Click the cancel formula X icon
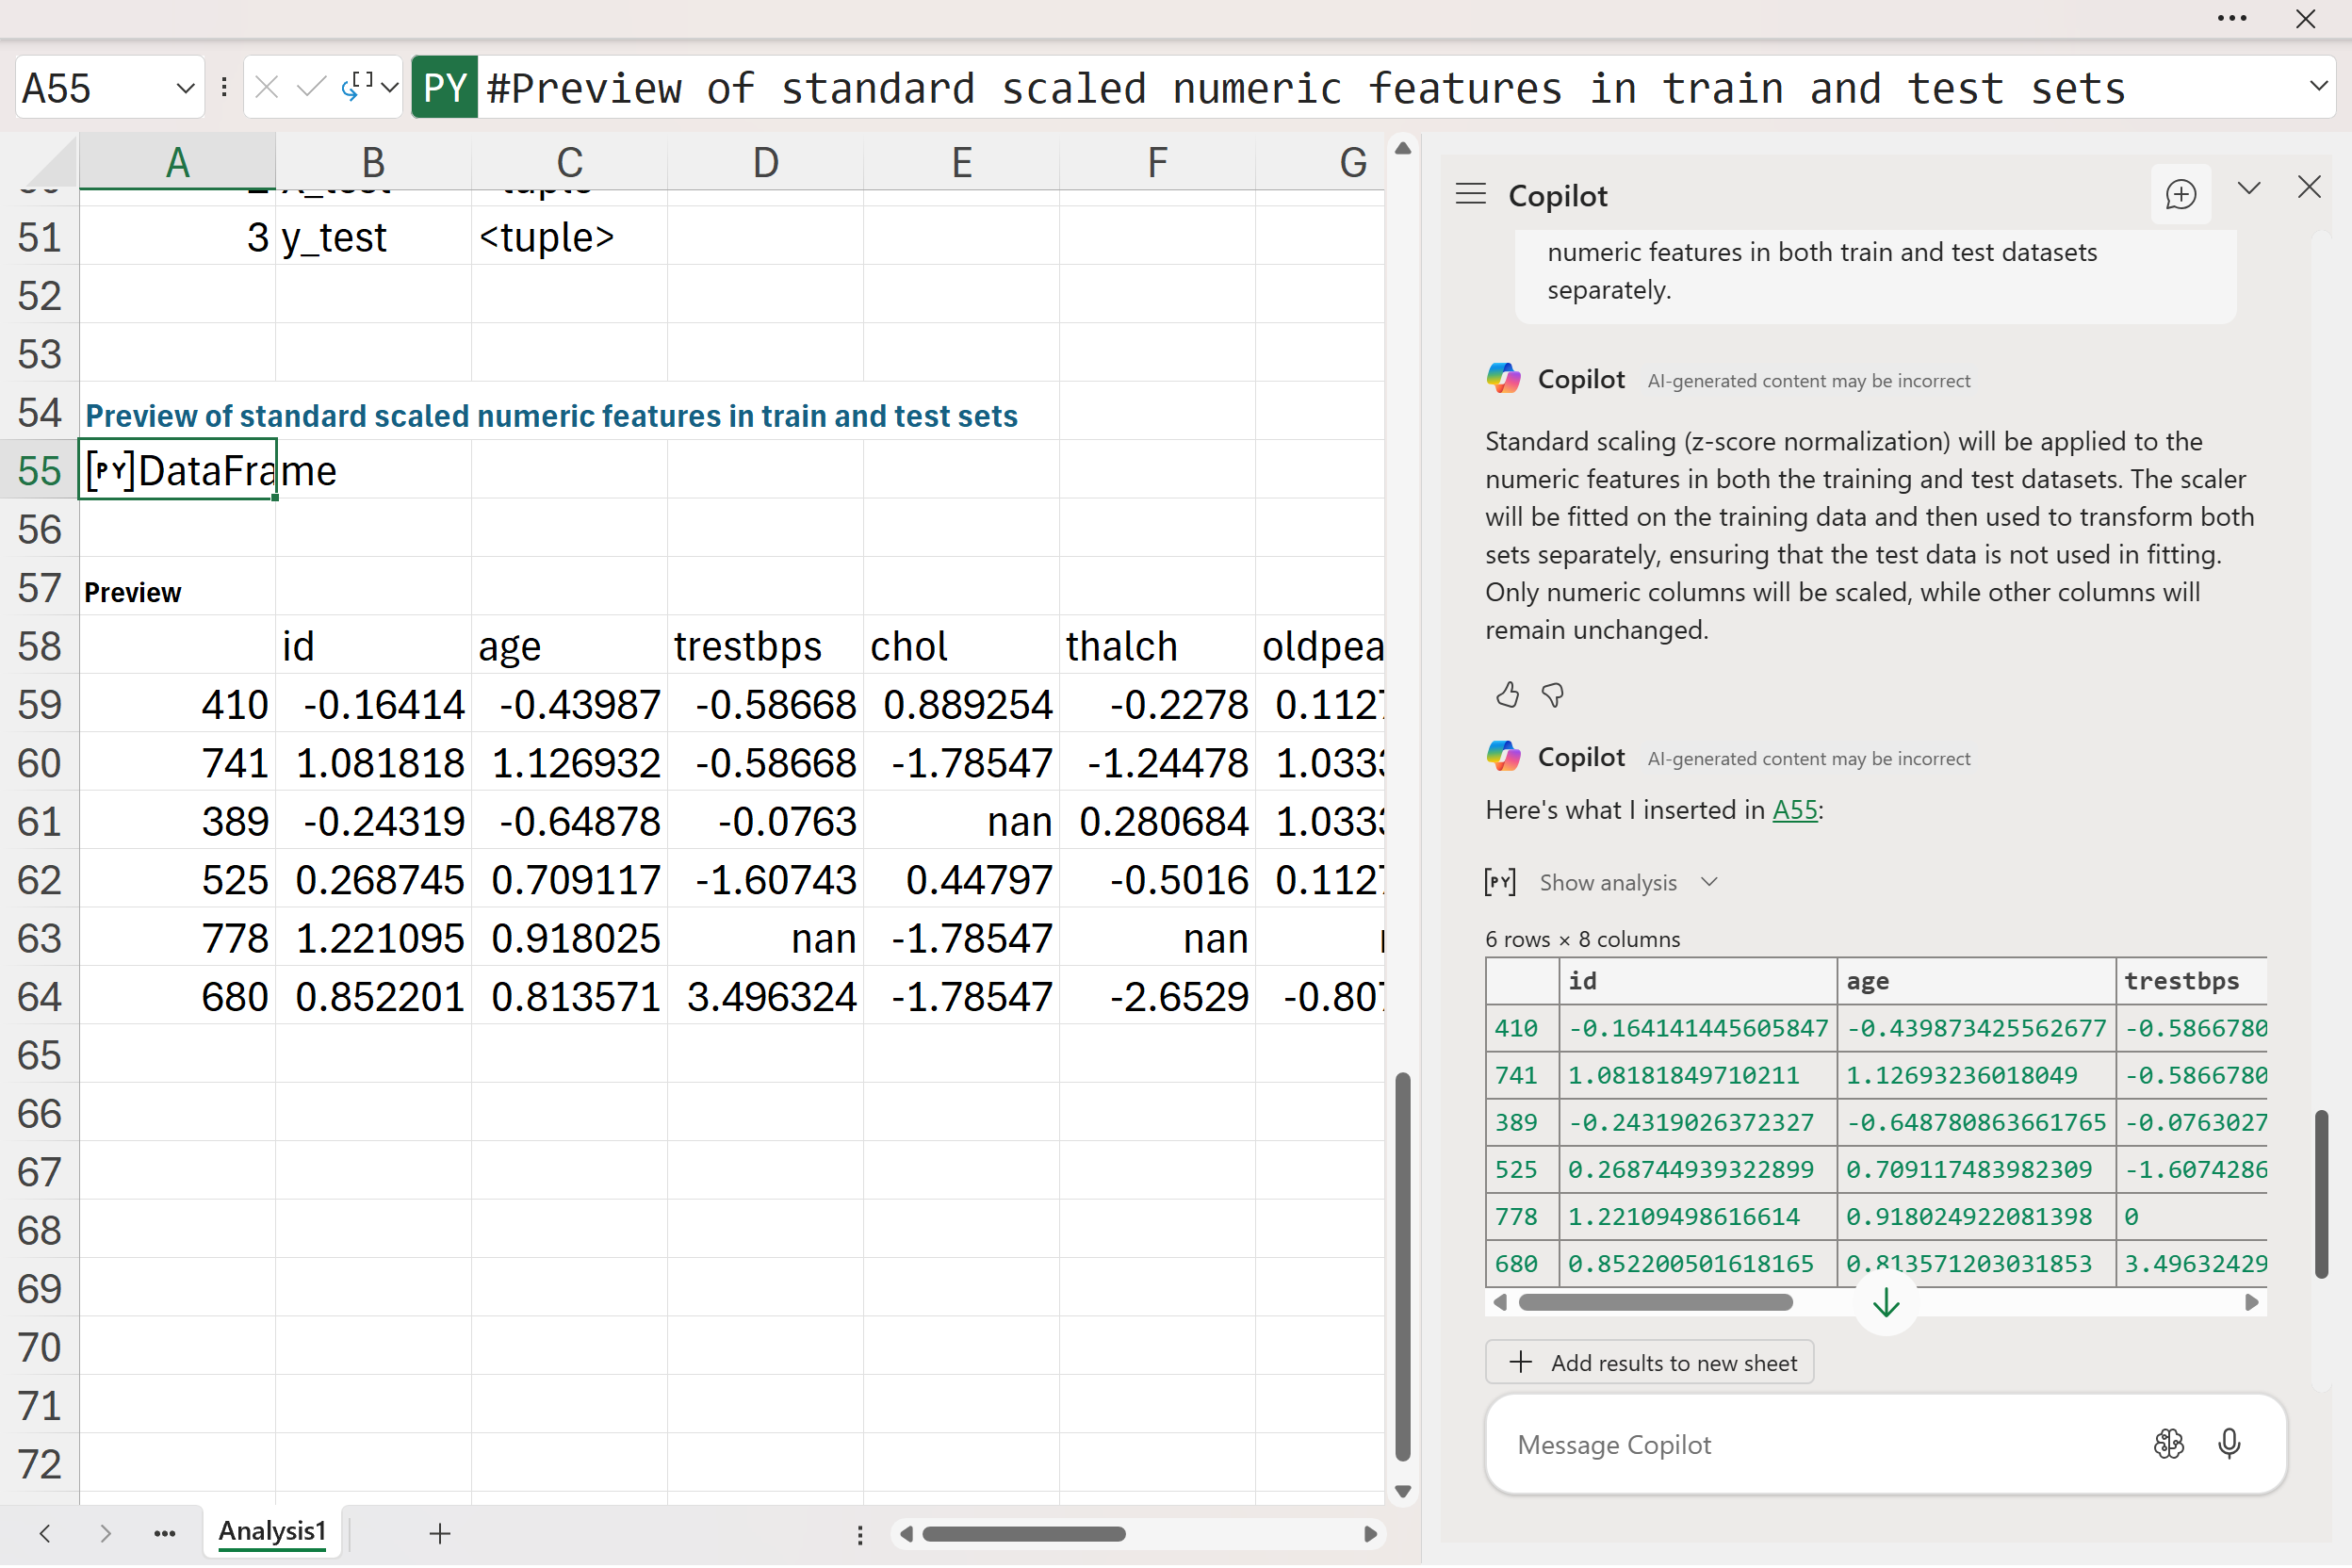The width and height of the screenshot is (2352, 1568). pyautogui.click(x=266, y=88)
